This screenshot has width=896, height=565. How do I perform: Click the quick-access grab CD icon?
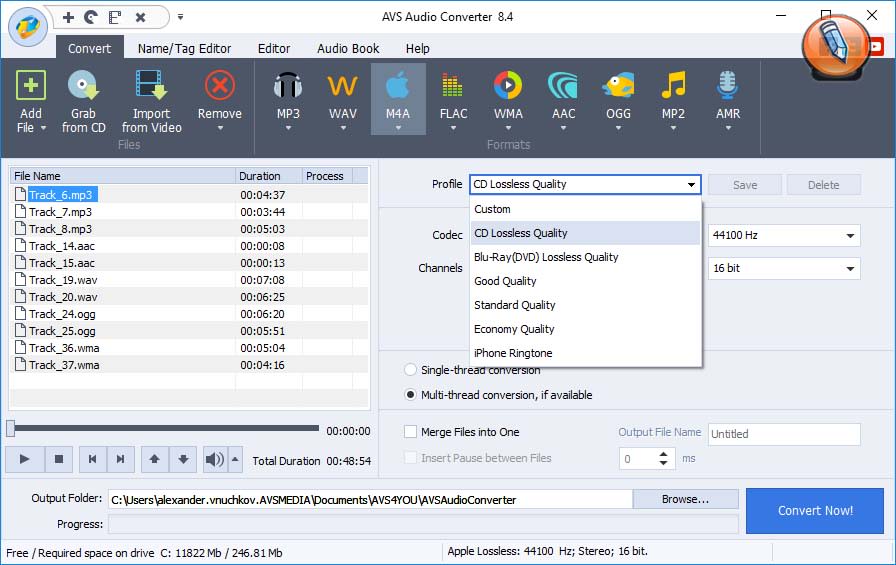[91, 17]
